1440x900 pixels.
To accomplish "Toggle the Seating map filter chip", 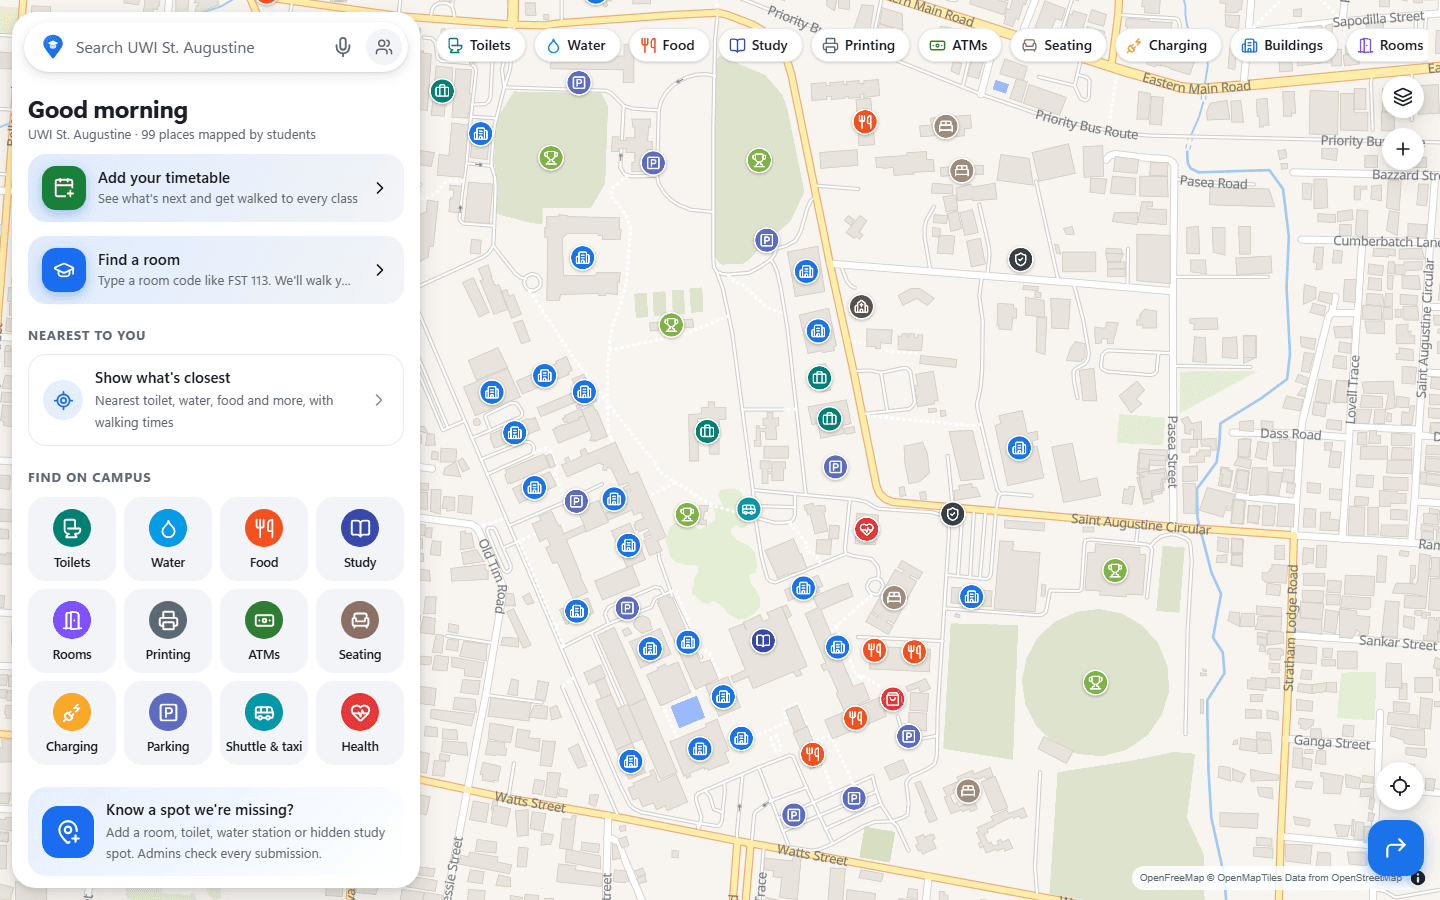I will pyautogui.click(x=1058, y=45).
